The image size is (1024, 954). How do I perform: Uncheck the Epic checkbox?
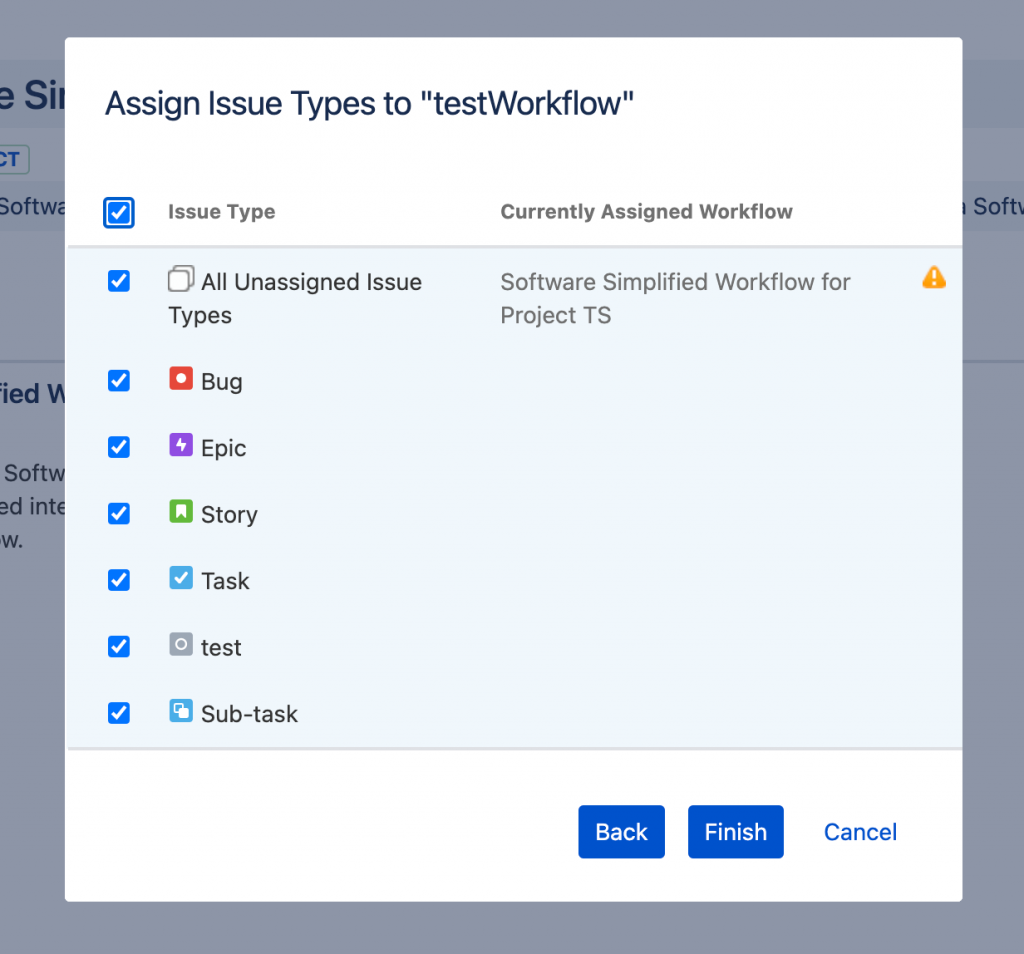tap(119, 447)
